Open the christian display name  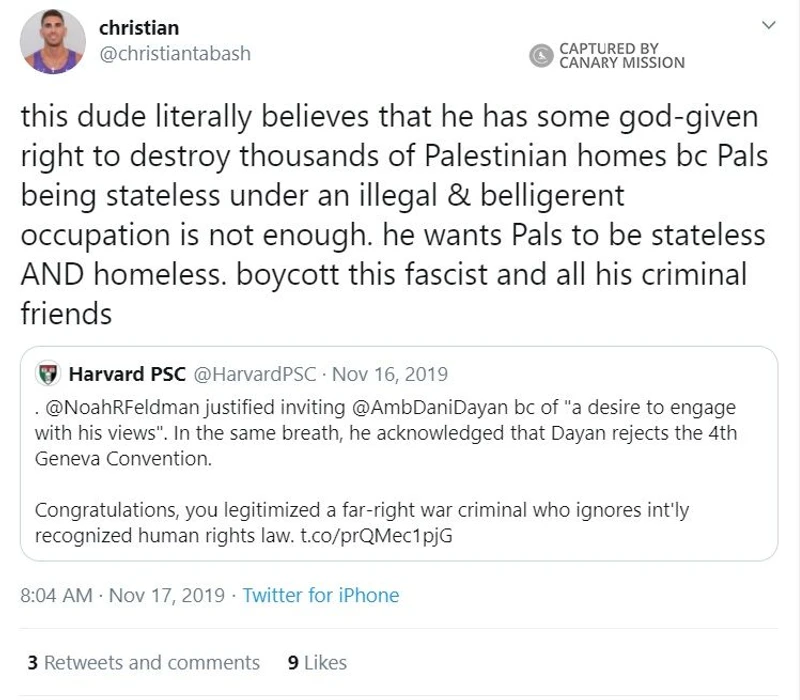(x=139, y=28)
